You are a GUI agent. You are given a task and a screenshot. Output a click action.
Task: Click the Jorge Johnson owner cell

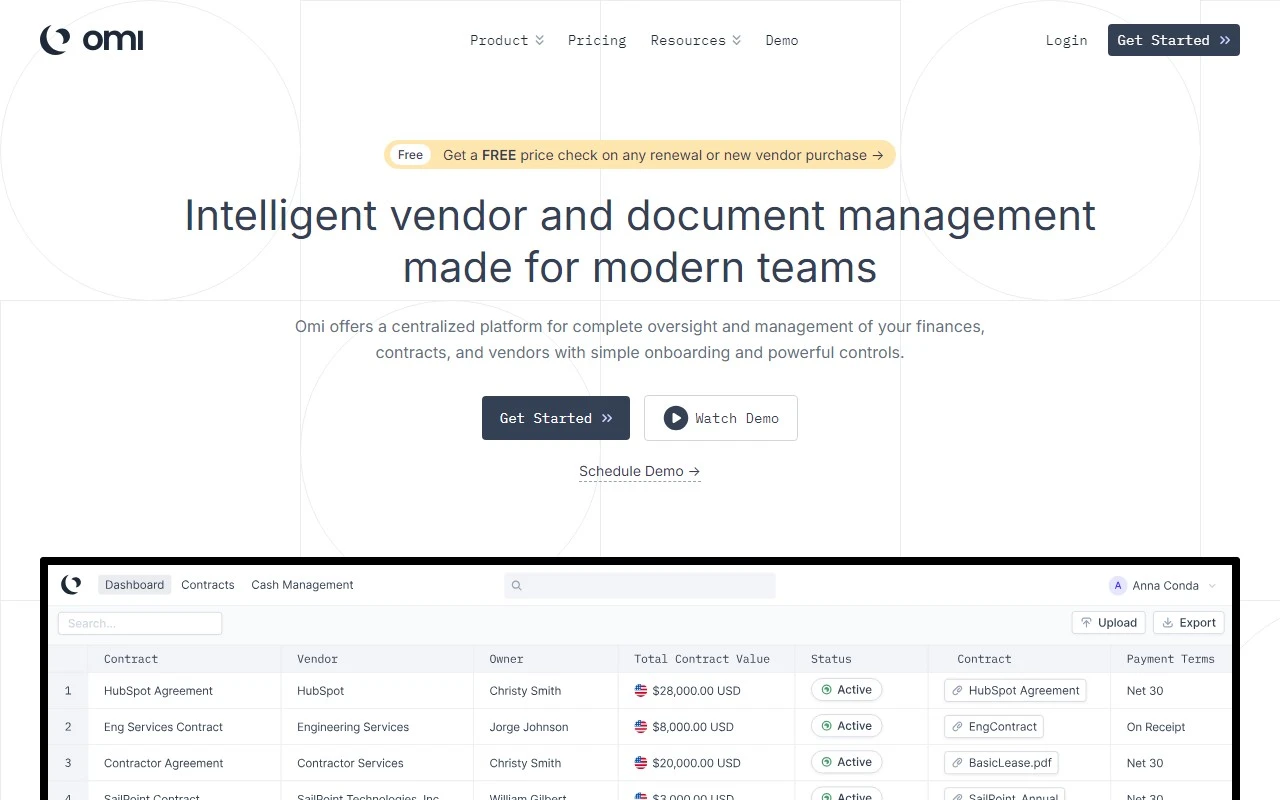pyautogui.click(x=529, y=727)
